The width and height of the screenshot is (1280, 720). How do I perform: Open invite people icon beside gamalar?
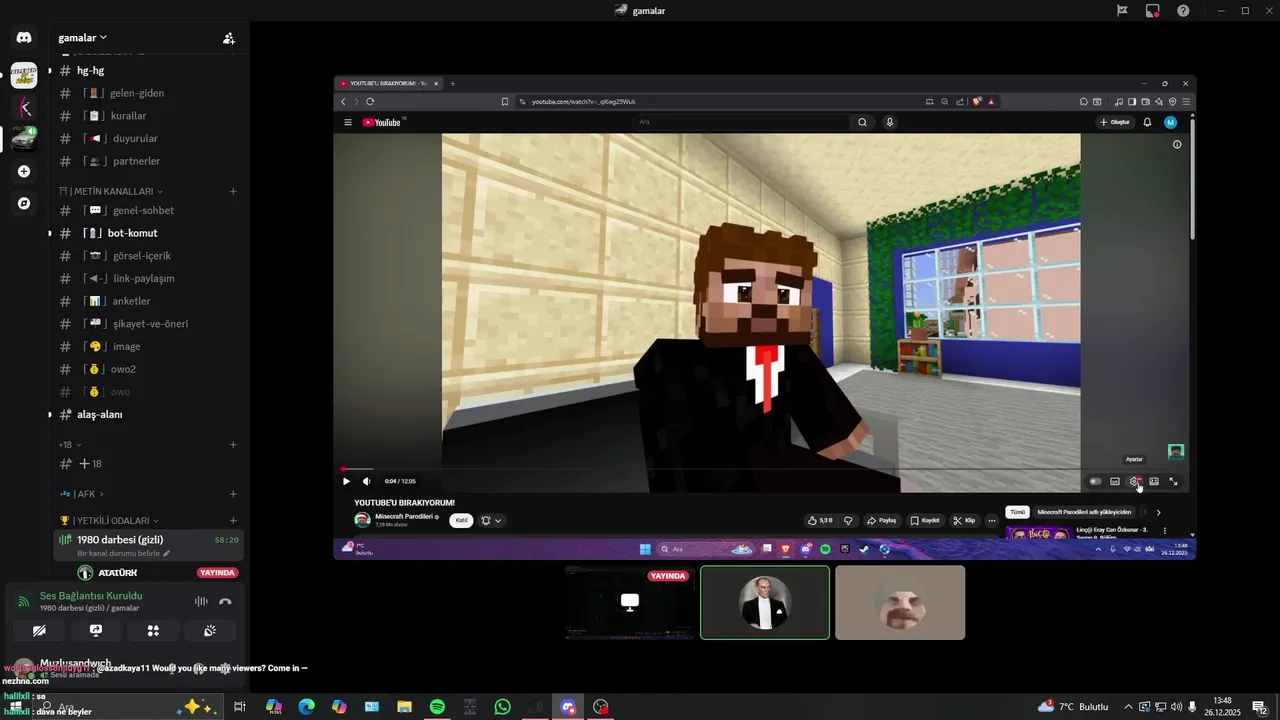(229, 38)
